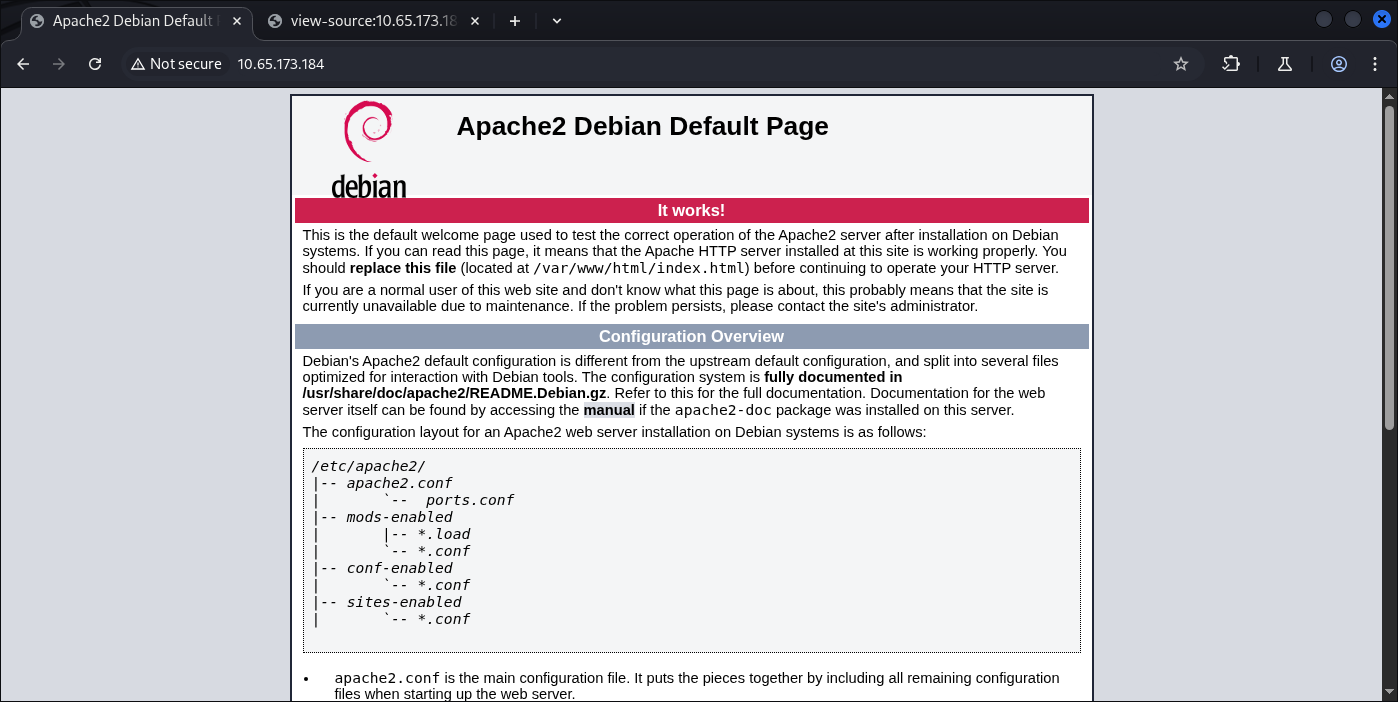Open the Extensions puzzle-piece menu
1398x702 pixels.
tap(1231, 64)
